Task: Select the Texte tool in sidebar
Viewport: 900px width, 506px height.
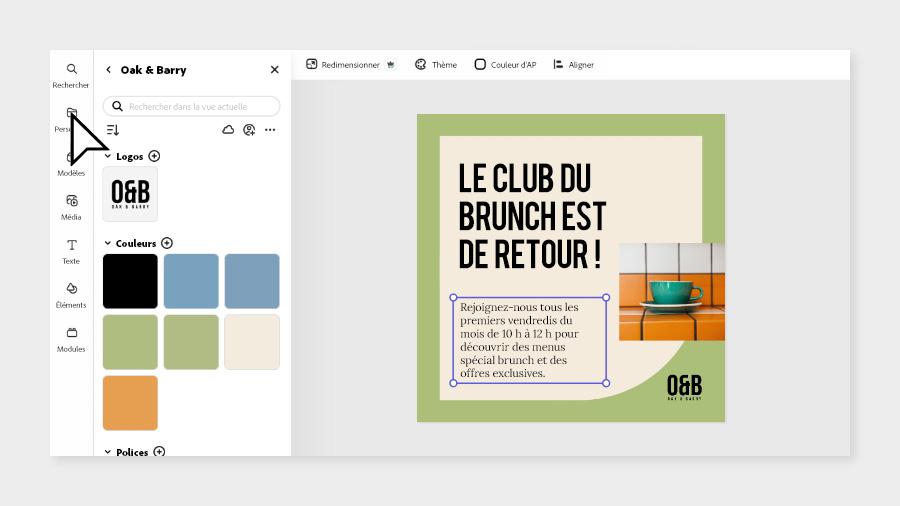Action: coord(71,251)
